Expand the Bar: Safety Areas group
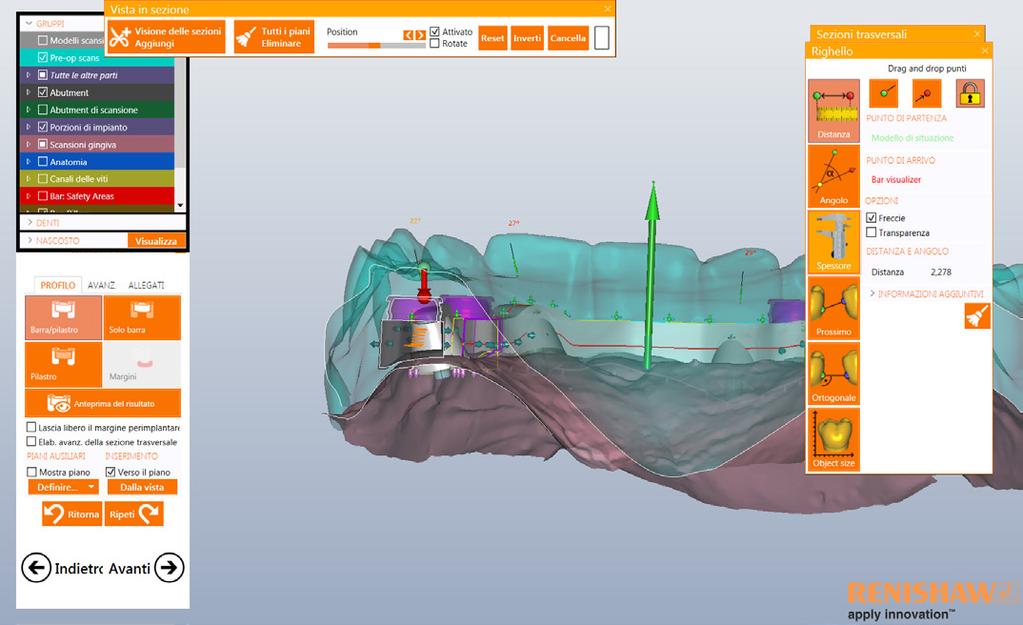Image resolution: width=1023 pixels, height=625 pixels. point(28,196)
